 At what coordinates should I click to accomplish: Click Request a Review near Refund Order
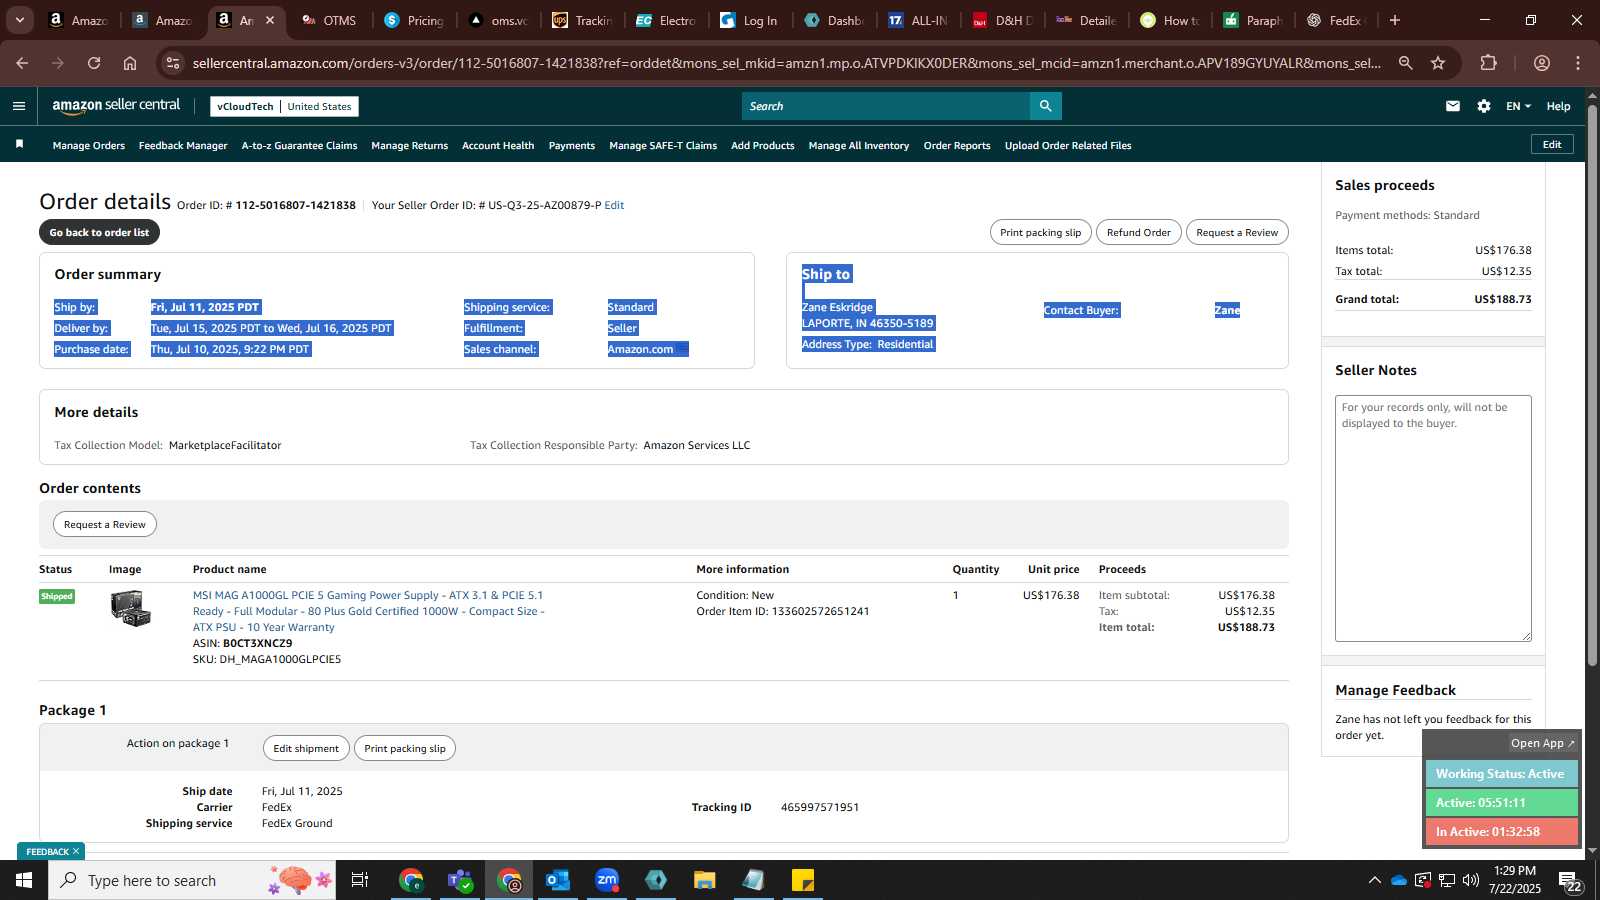click(x=1237, y=232)
